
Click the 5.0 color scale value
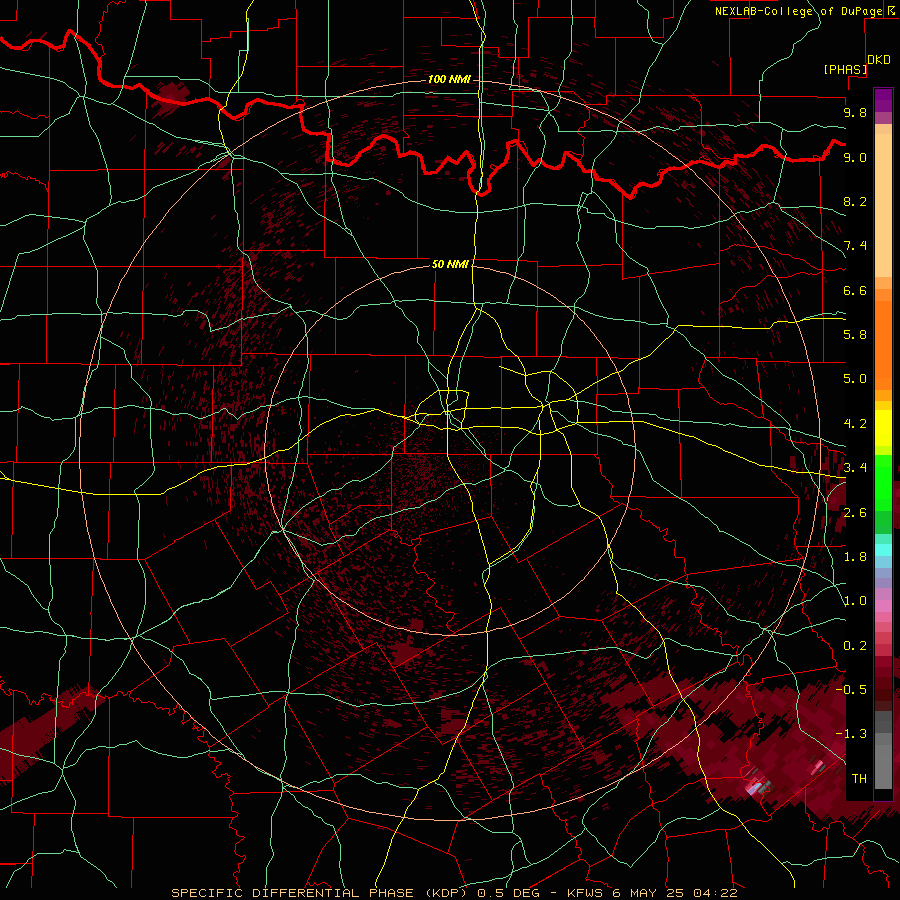click(x=855, y=379)
